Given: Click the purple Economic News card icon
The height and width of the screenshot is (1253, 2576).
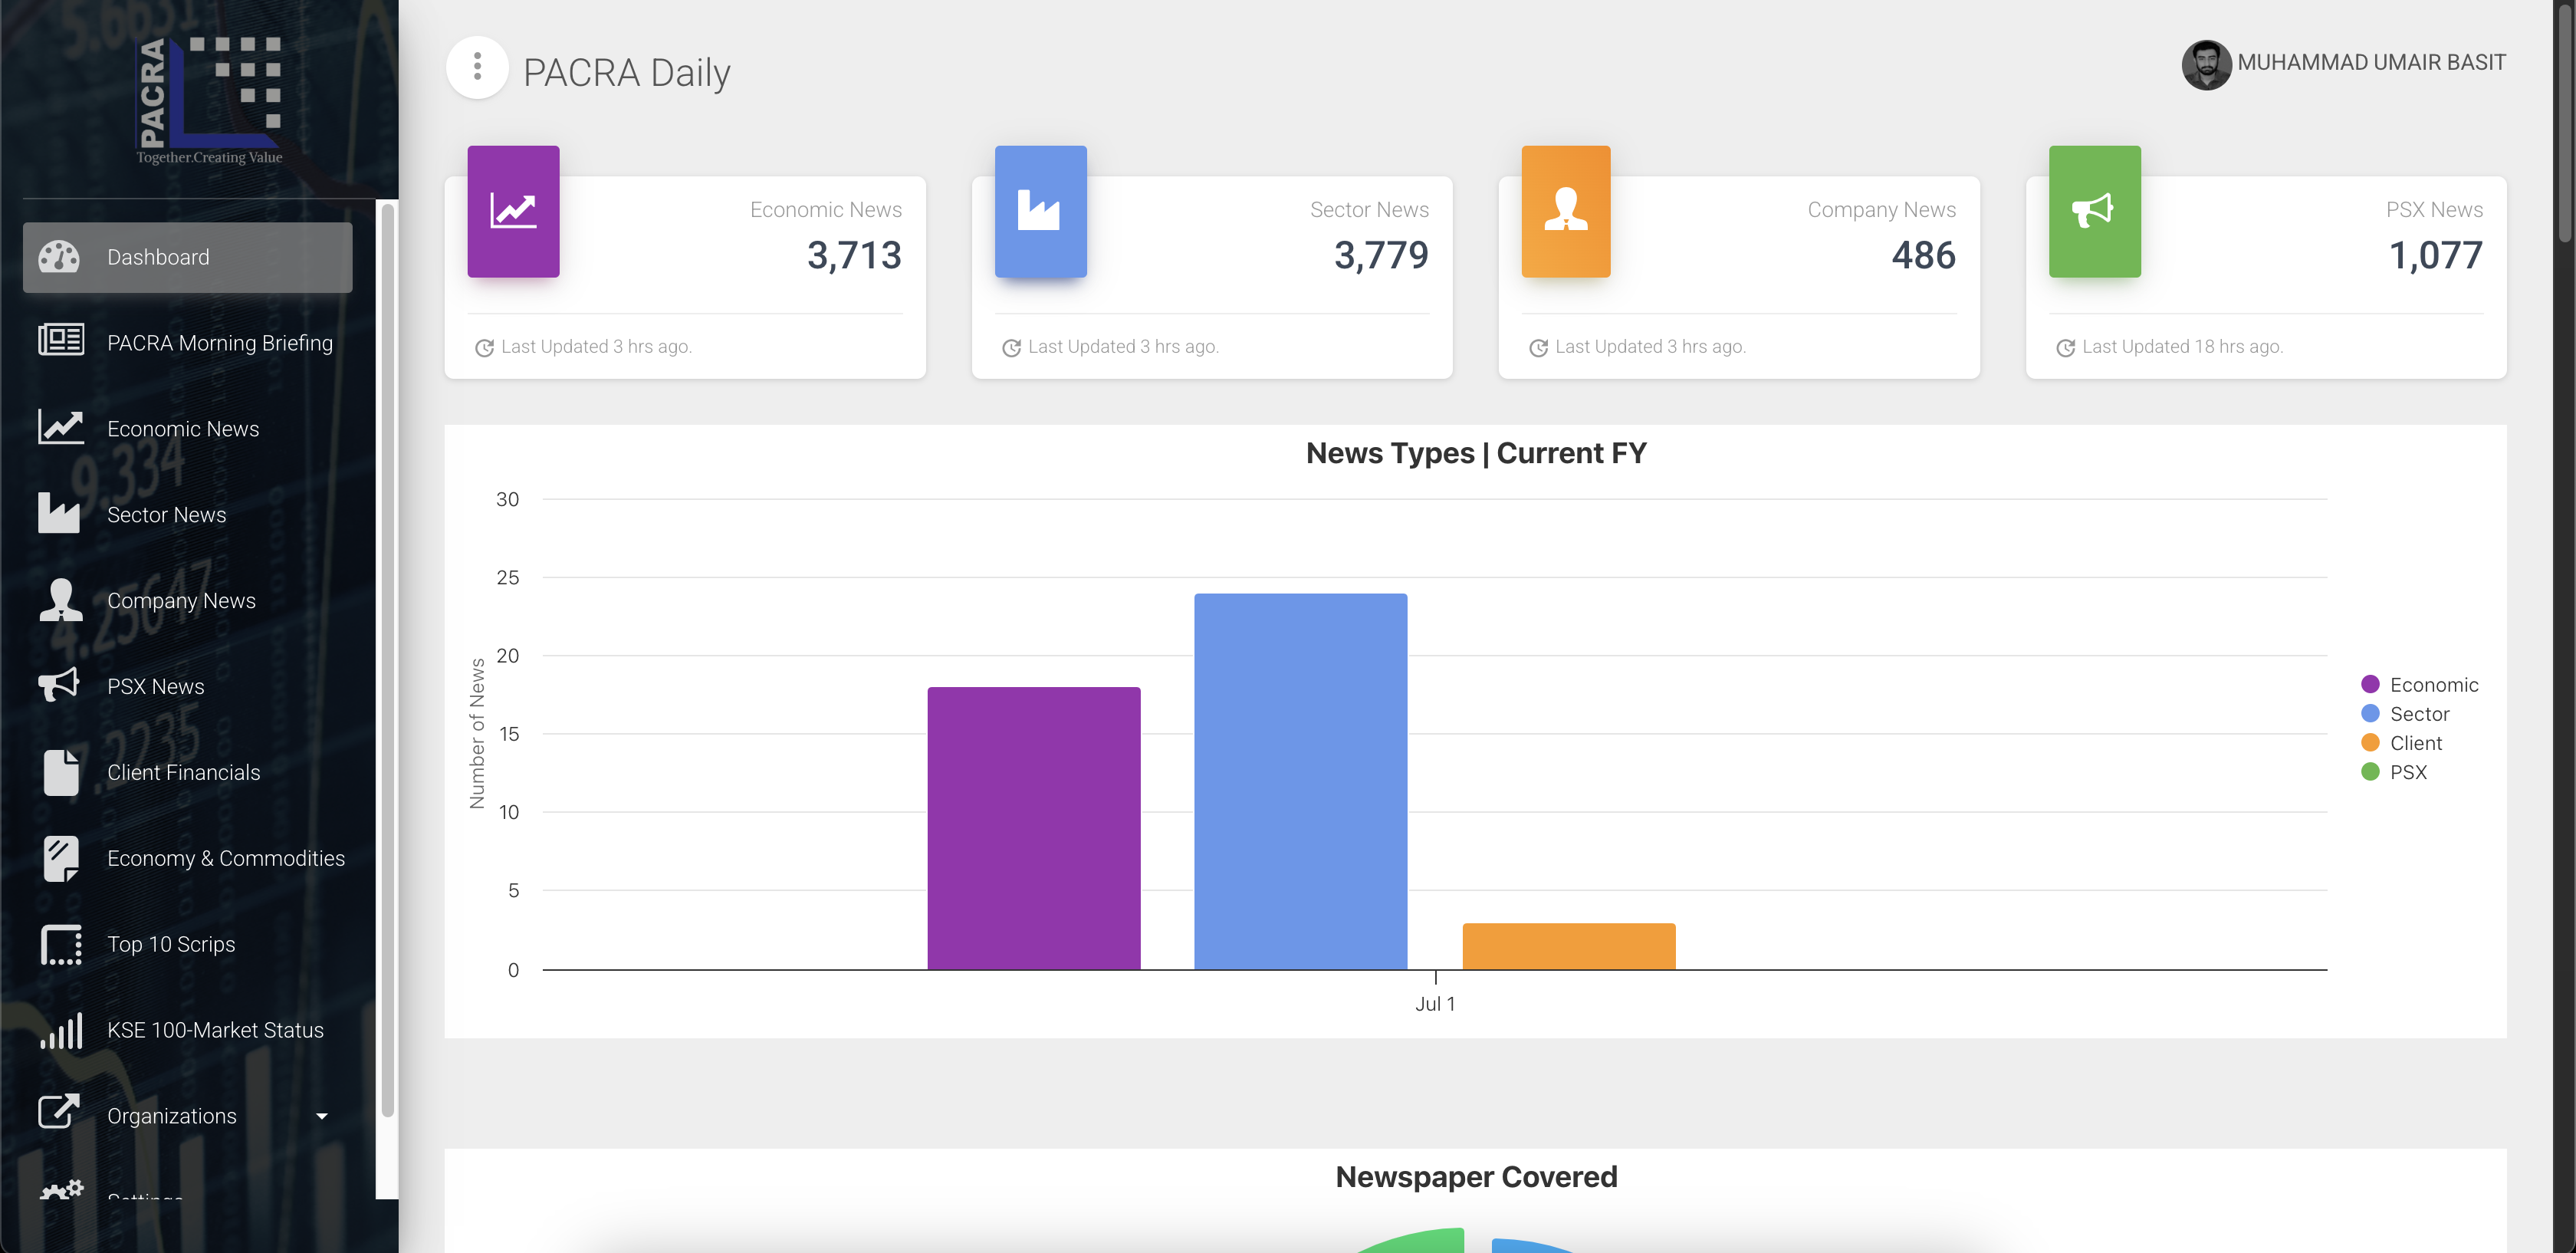Looking at the screenshot, I should (x=513, y=211).
